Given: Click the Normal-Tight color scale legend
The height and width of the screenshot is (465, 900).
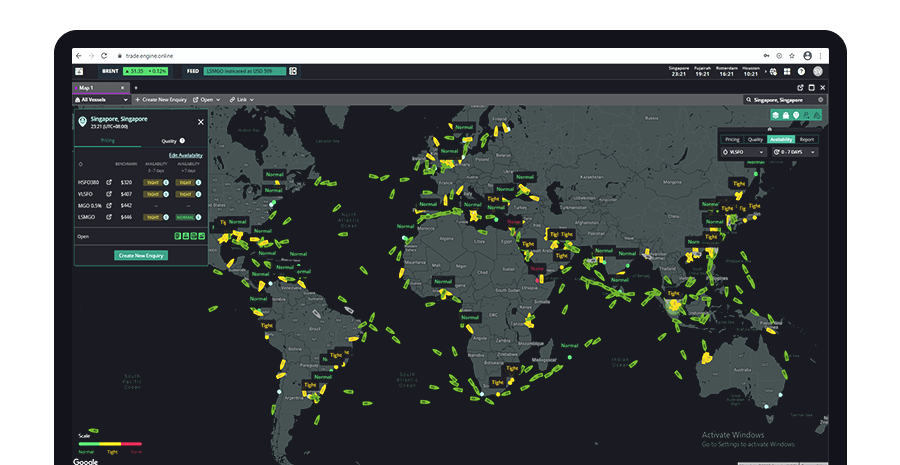Looking at the screenshot, I should 110,443.
